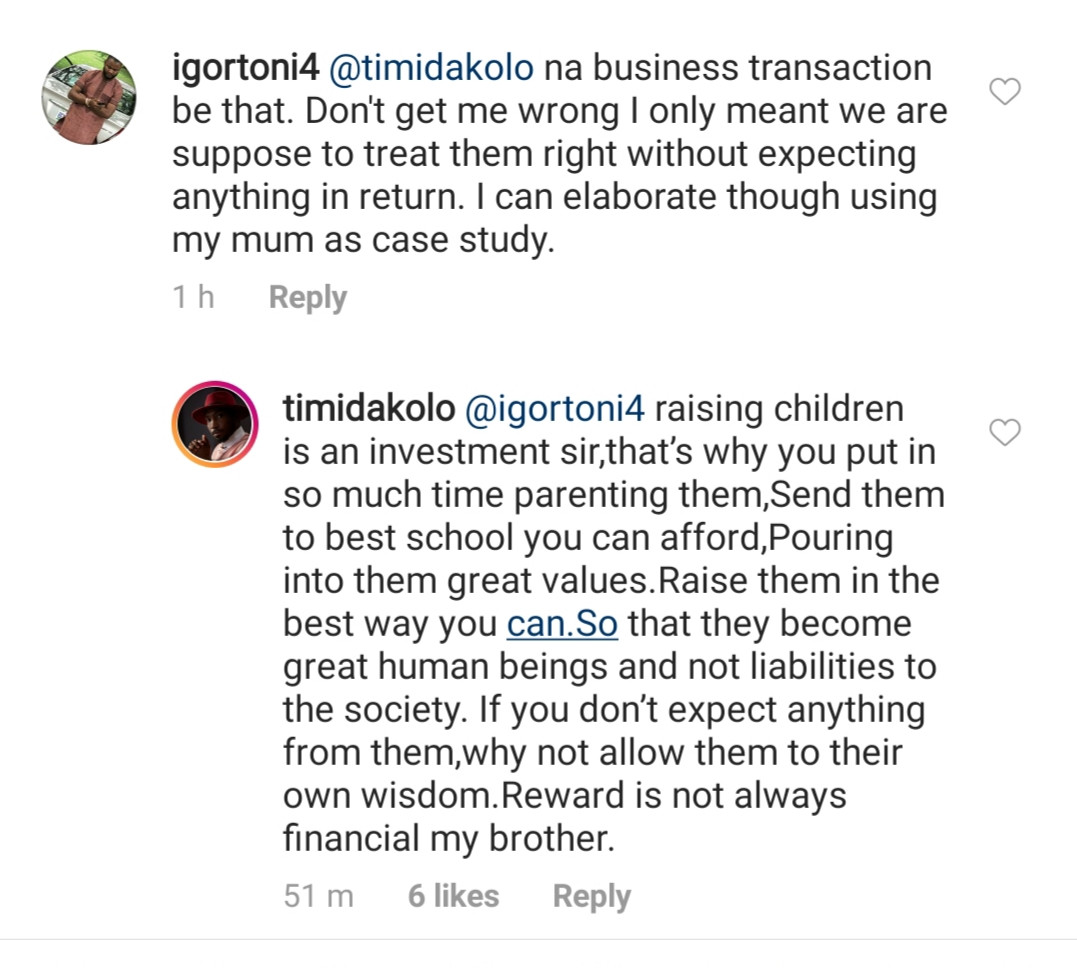Screen dimensions: 1077x968
Task: Click the "51 m" timestamp
Action: (x=319, y=896)
